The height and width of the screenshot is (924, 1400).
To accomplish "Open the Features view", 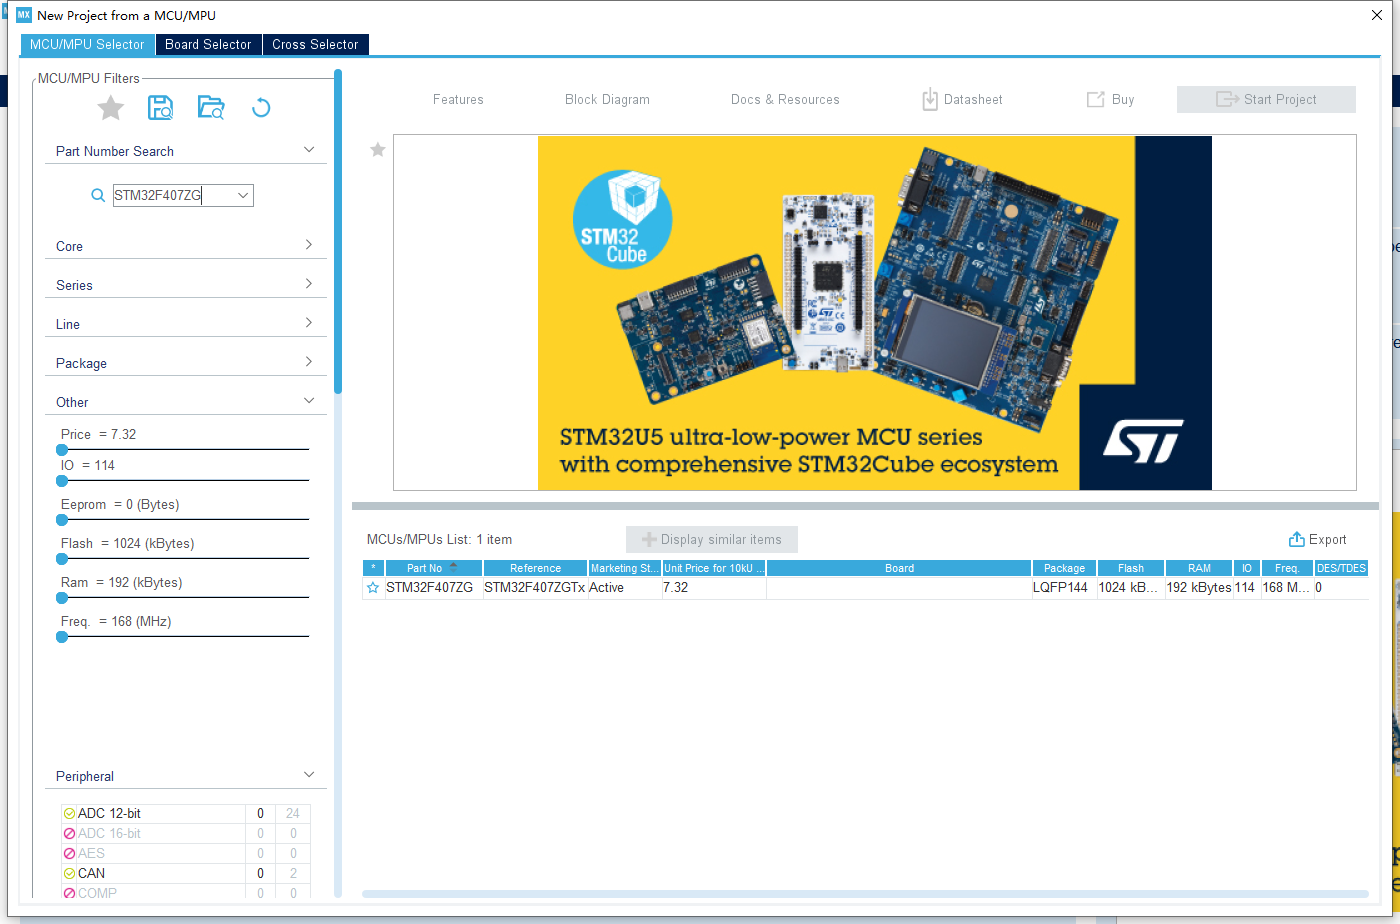I will (458, 99).
